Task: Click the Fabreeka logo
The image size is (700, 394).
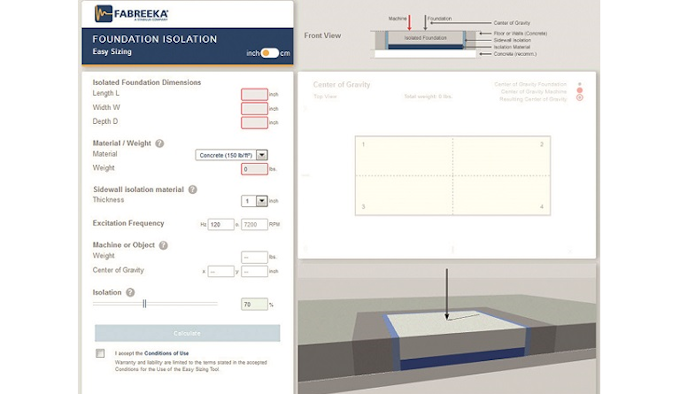Action: (131, 14)
